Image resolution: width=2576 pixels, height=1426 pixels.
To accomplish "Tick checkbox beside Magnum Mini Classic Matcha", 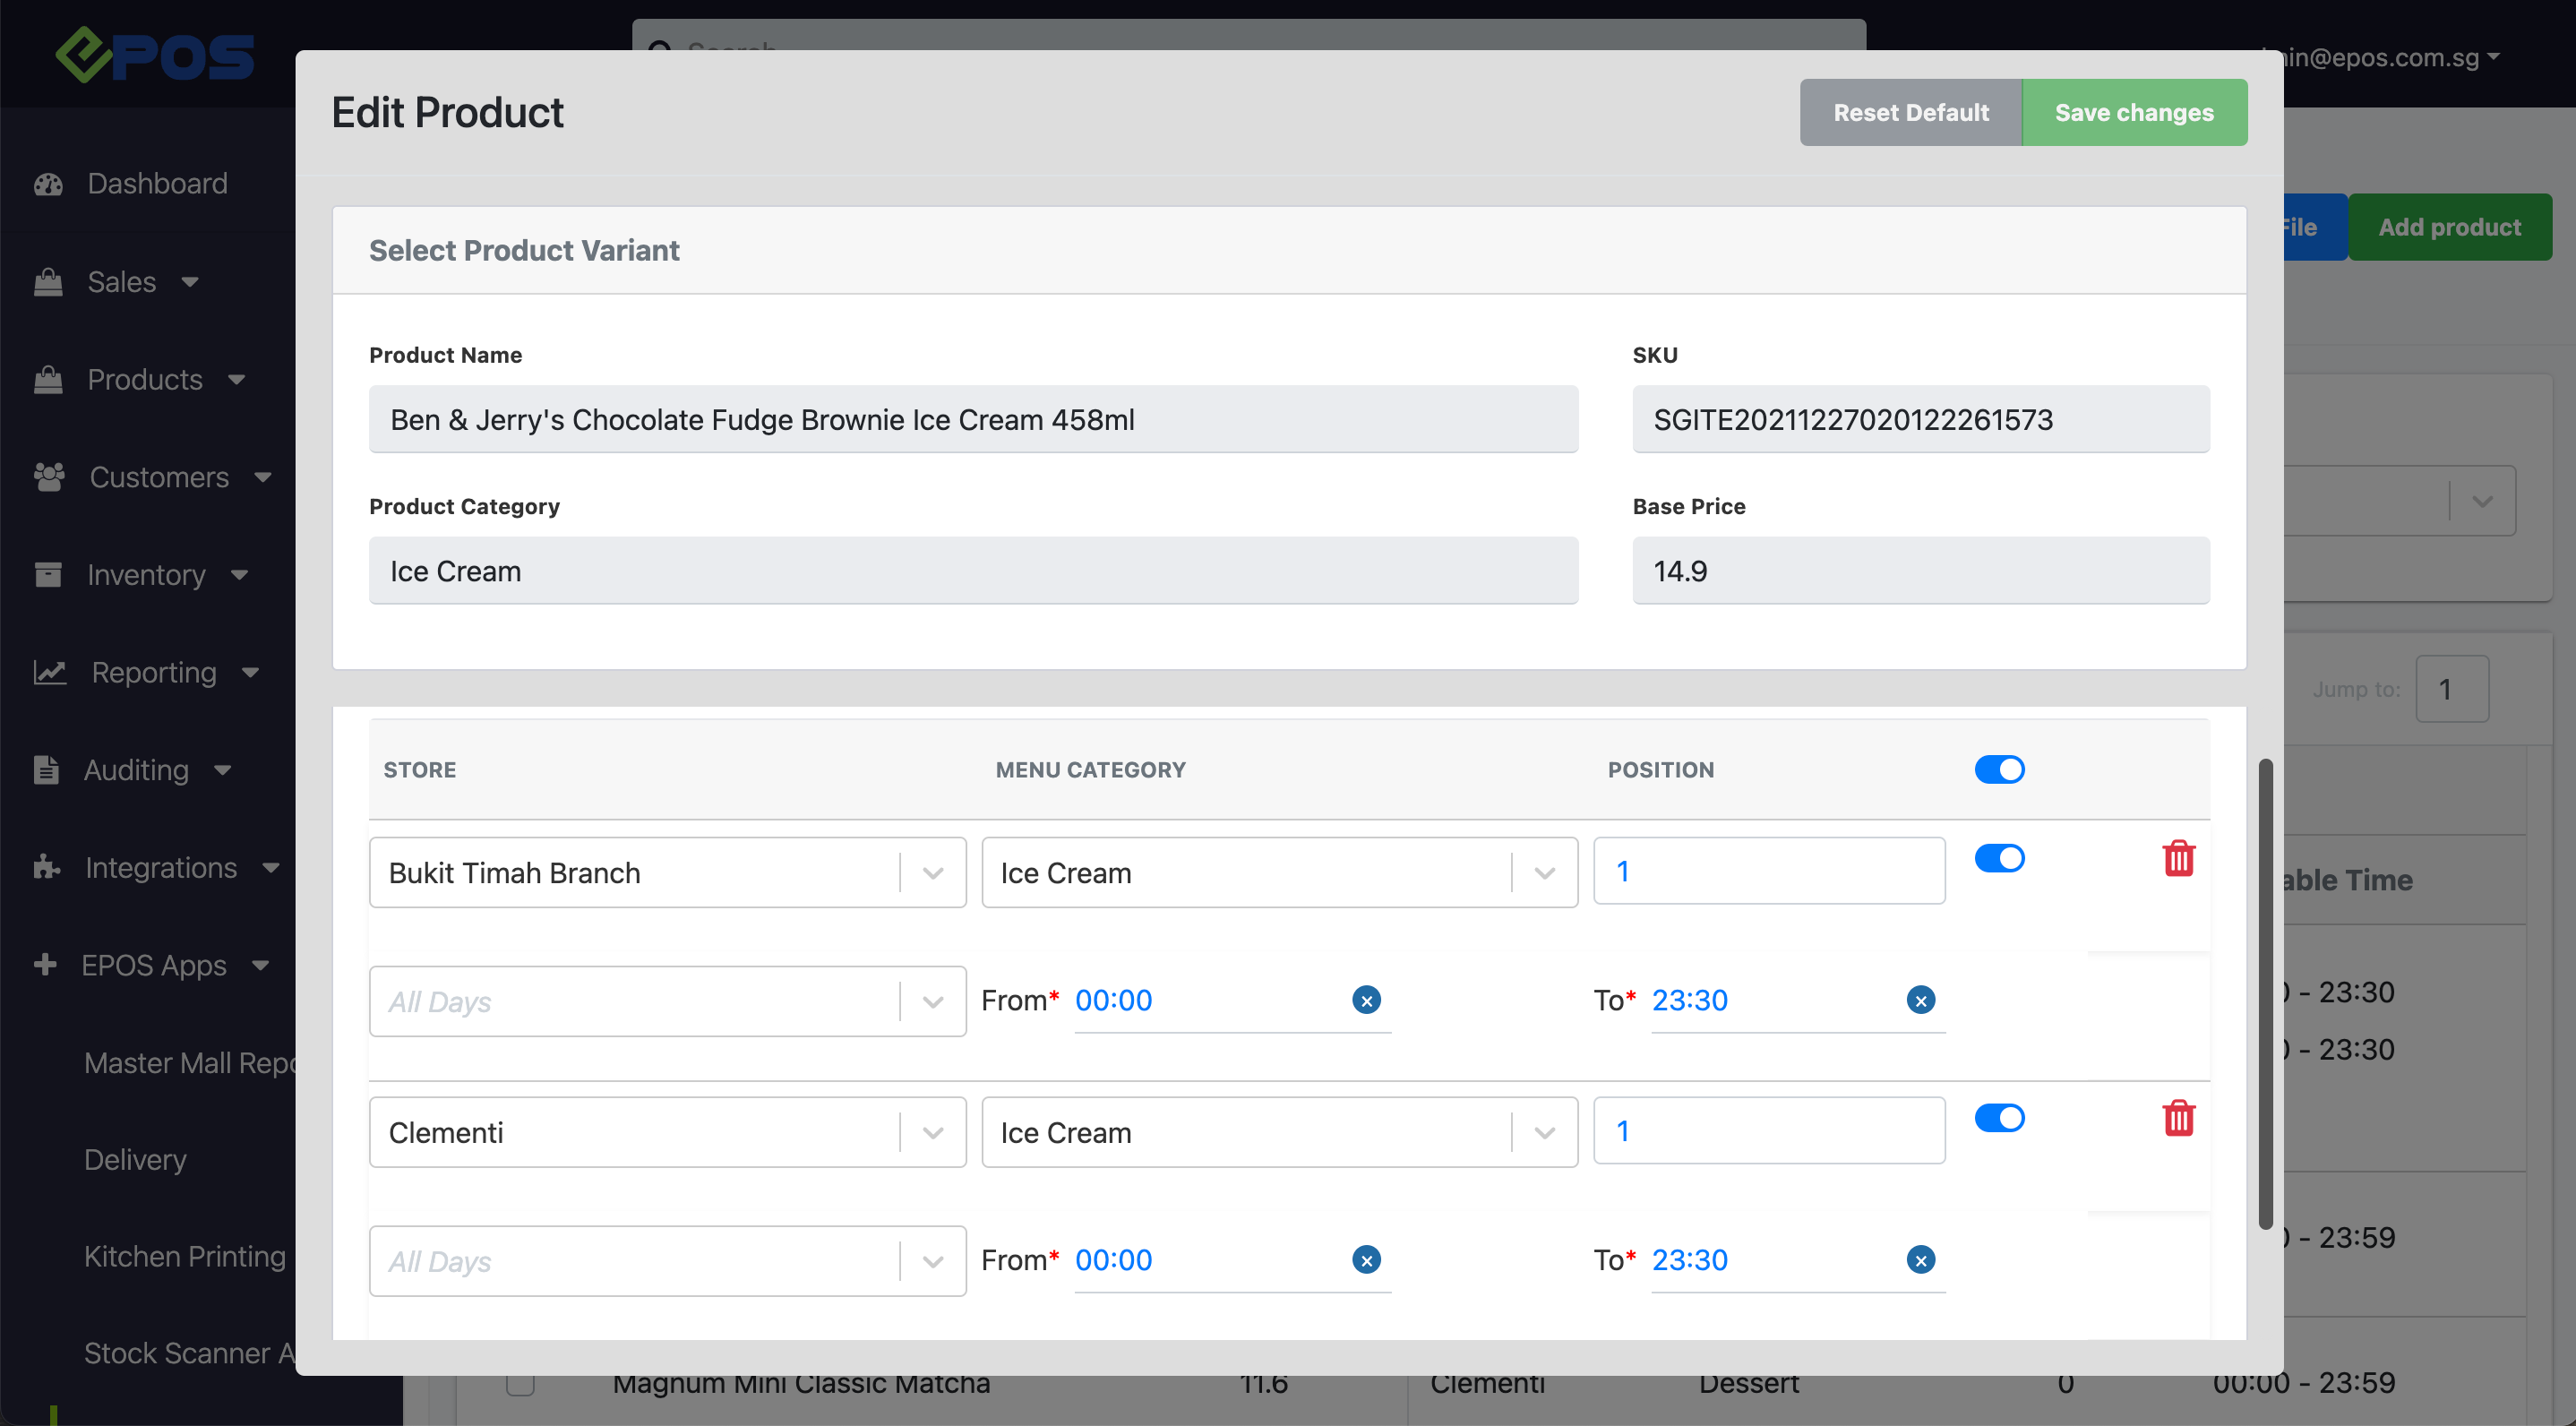I will click(520, 1384).
